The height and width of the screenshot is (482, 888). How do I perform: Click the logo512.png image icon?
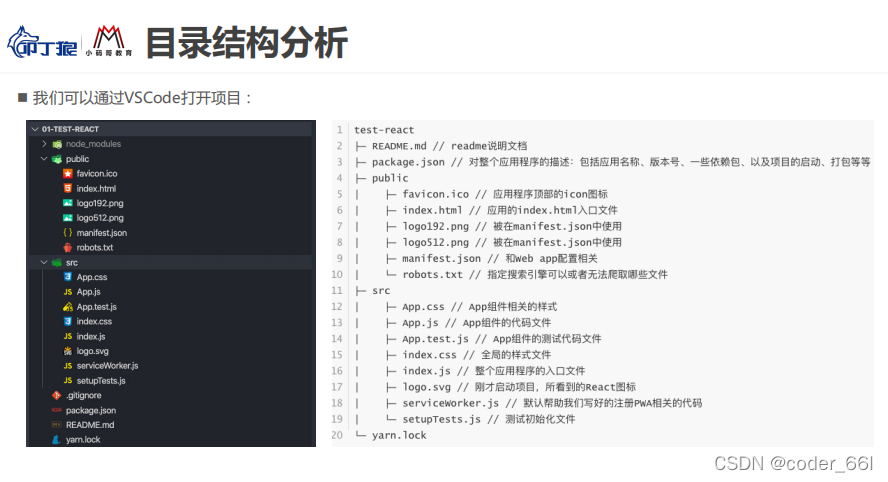pos(68,217)
